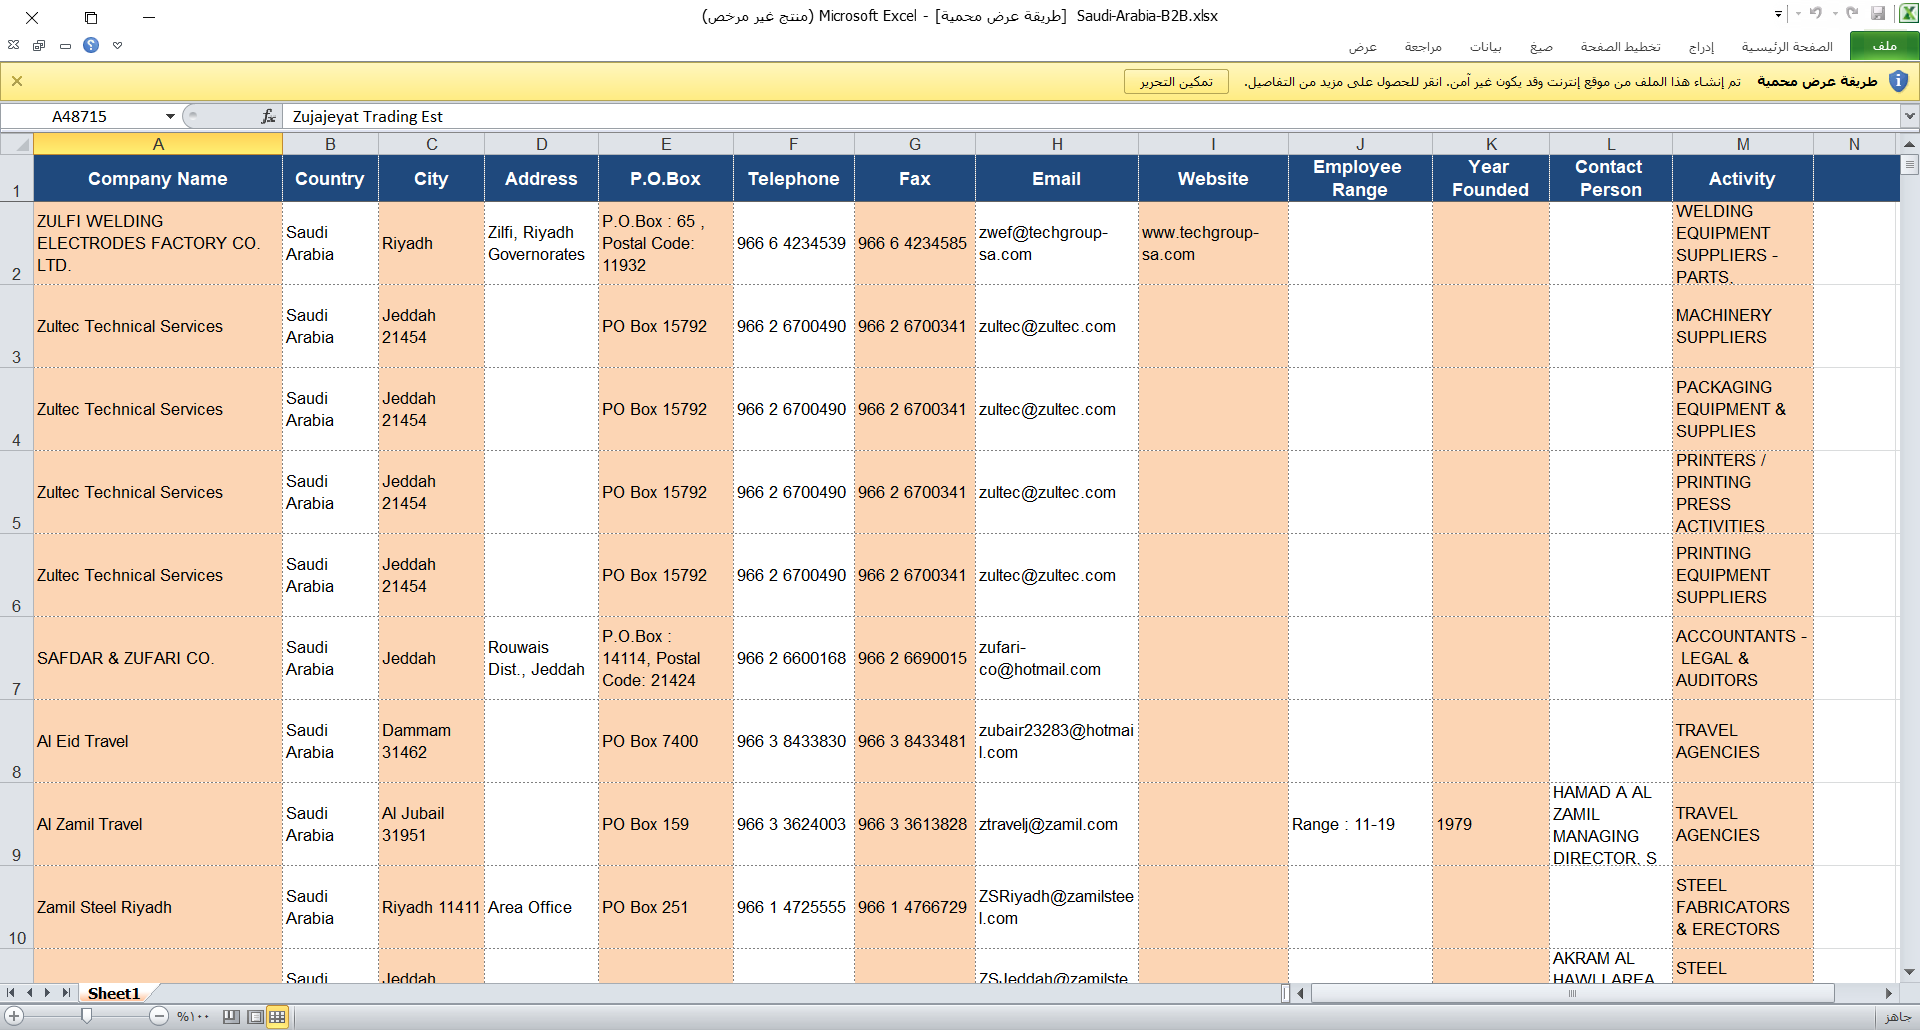Screen dimensions: 1920x1030
Task: Switch to Normal grid view
Action: click(x=277, y=1017)
